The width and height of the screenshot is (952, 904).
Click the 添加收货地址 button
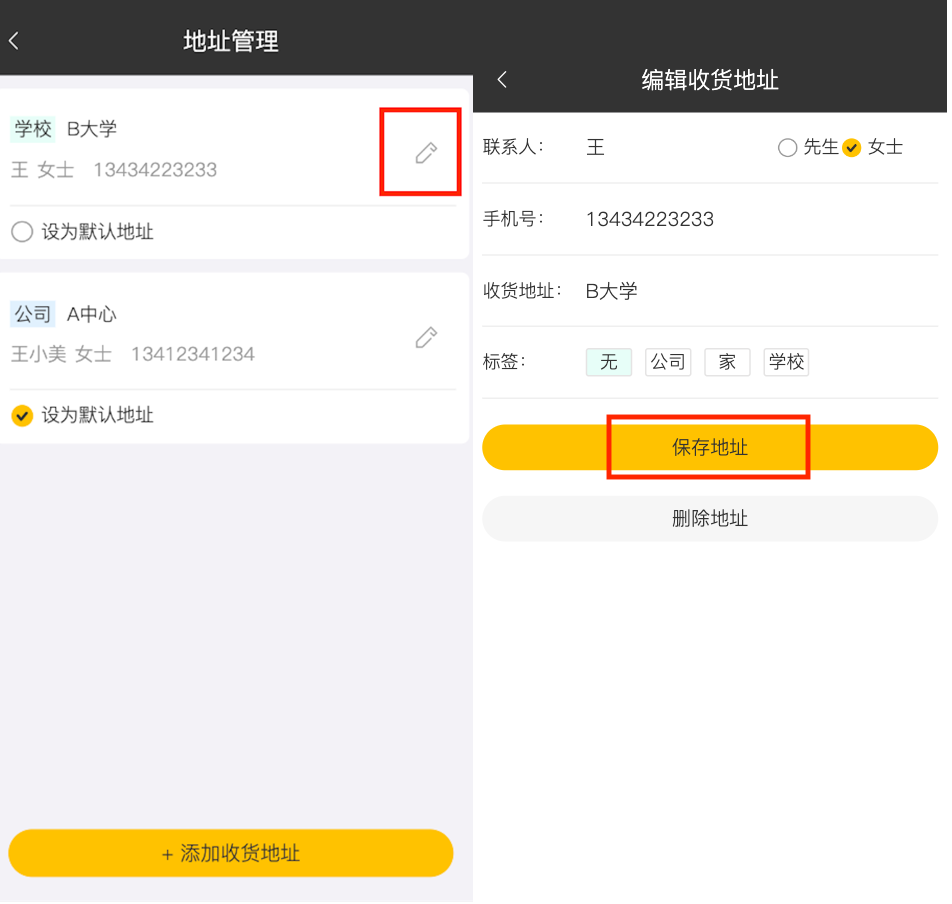[x=231, y=854]
